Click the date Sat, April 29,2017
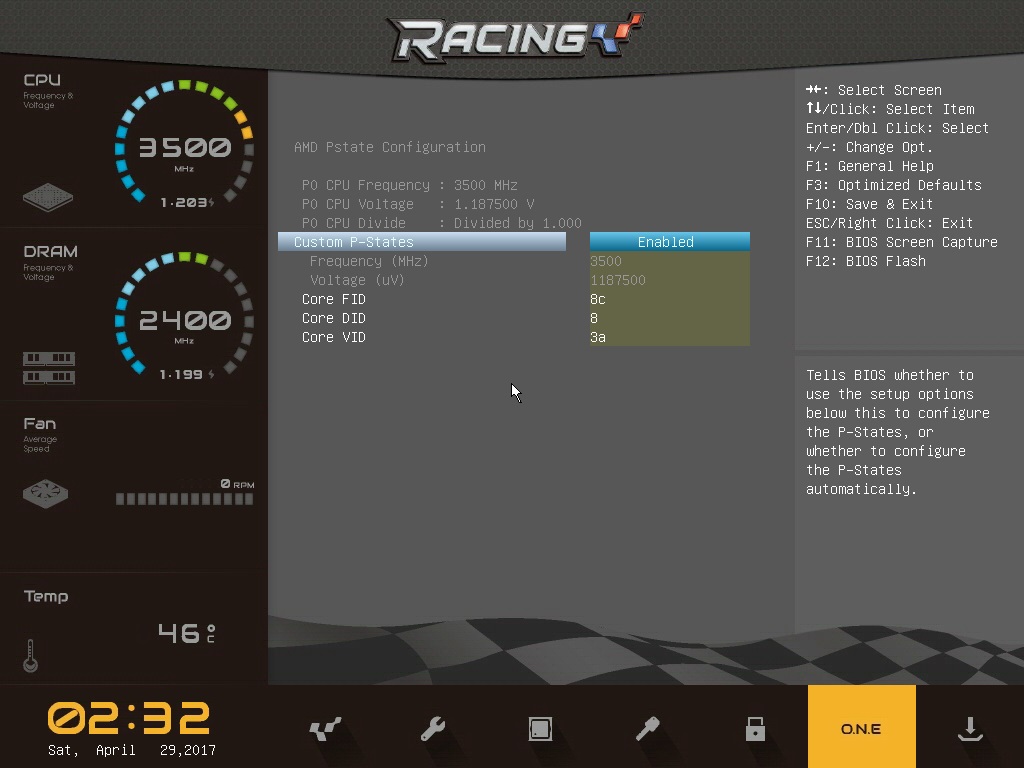Screen dimensions: 1024x768 coord(132,750)
